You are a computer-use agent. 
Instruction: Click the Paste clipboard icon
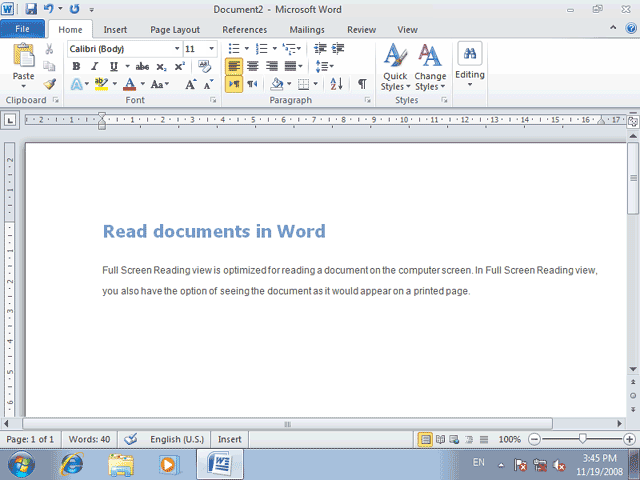(24, 55)
